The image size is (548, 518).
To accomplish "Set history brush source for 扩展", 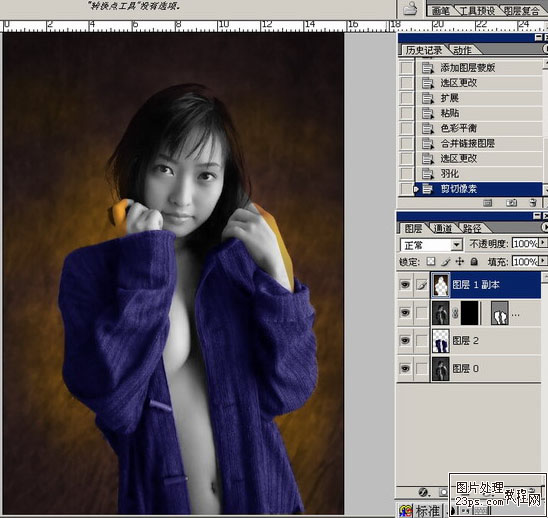I will click(x=406, y=98).
